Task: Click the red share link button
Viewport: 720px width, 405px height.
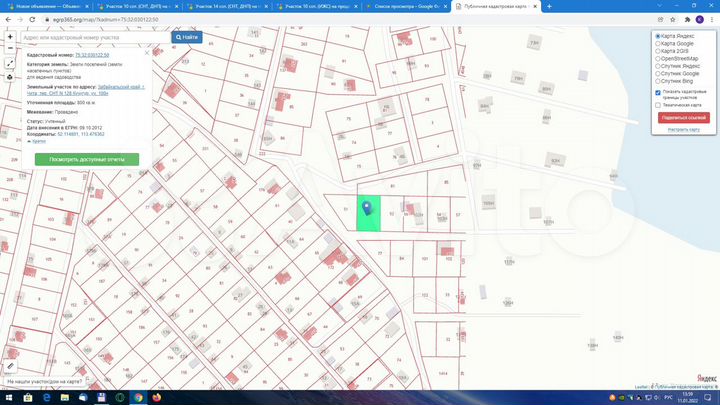Action: [683, 118]
